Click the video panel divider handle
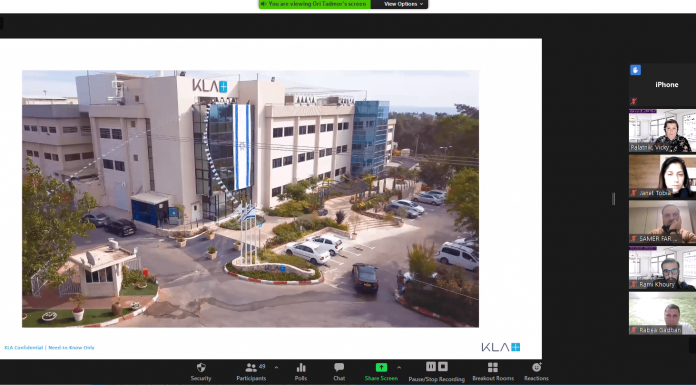This screenshot has width=696, height=385. 614,199
